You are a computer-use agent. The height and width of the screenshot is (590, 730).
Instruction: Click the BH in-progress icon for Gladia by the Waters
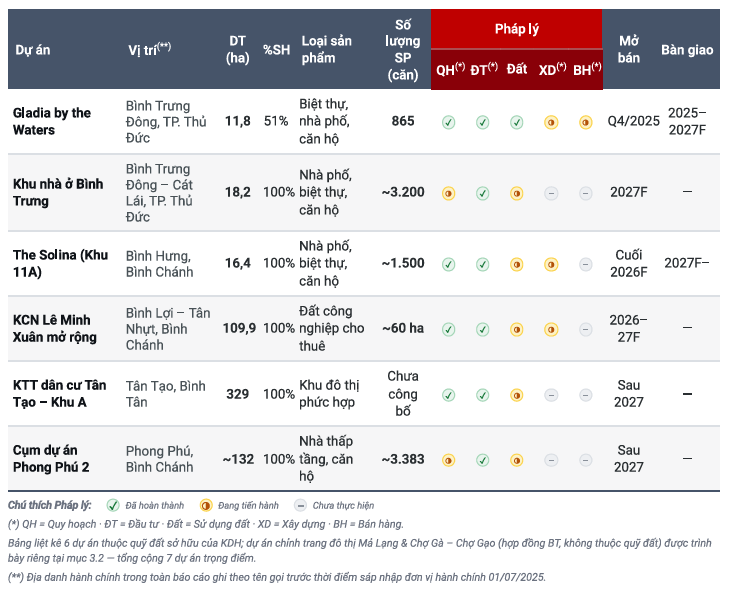pyautogui.click(x=586, y=122)
